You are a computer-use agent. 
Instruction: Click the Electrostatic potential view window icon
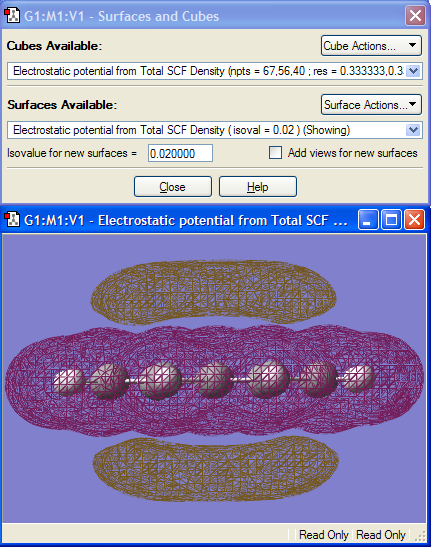(12, 219)
